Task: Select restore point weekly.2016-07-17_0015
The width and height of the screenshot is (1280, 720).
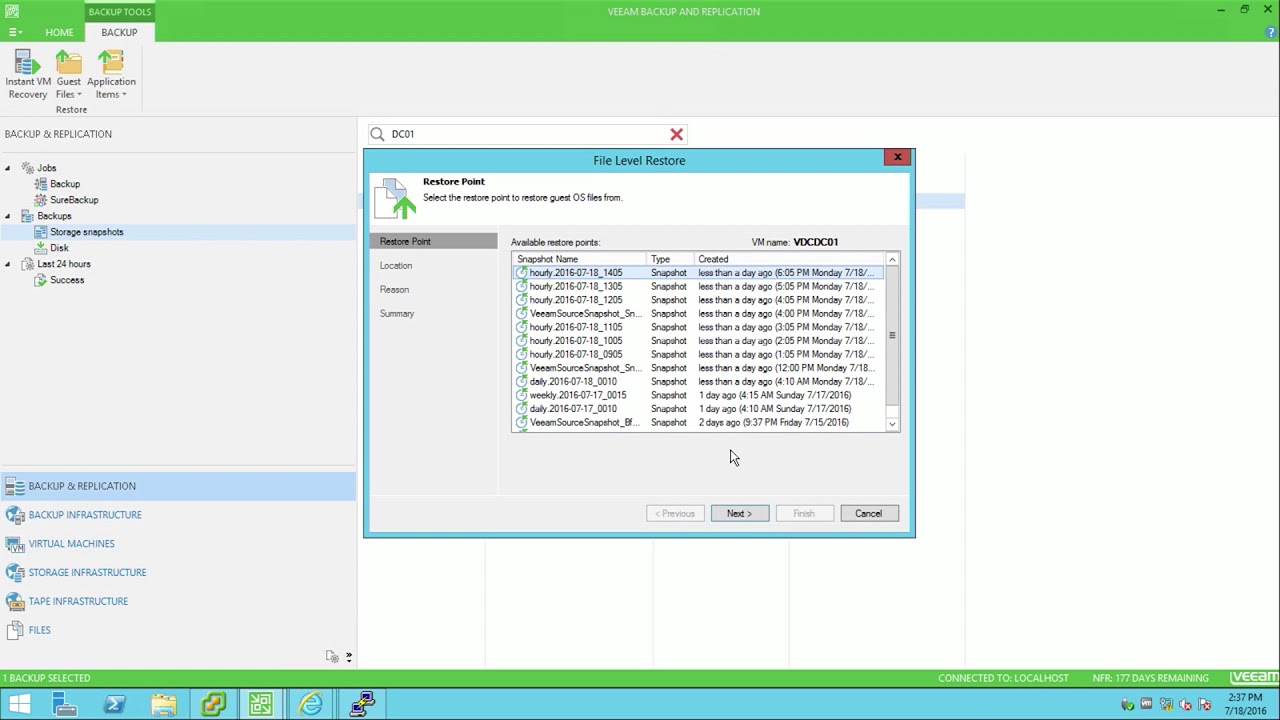Action: pos(698,395)
